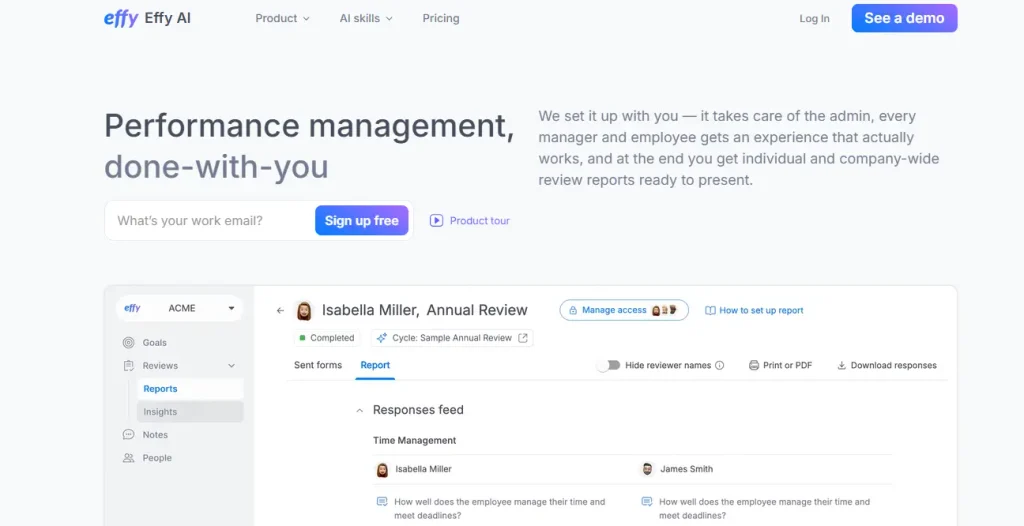Switch to the Sent forms tab
The height and width of the screenshot is (526, 1024).
pyautogui.click(x=318, y=365)
